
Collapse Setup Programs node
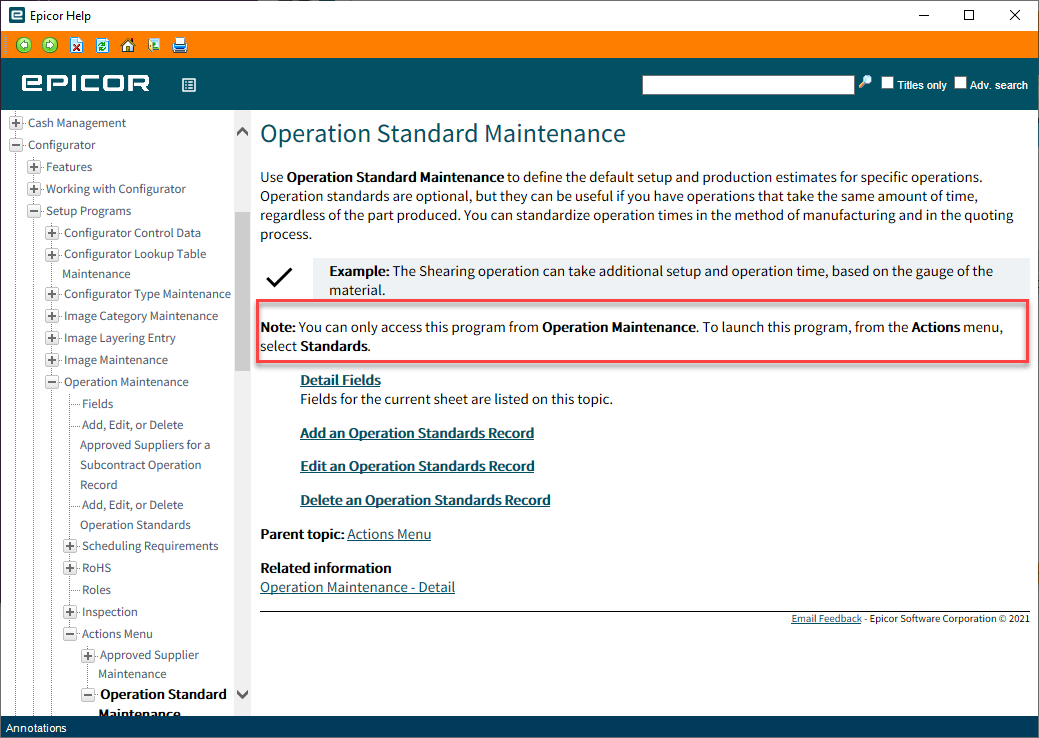point(34,211)
